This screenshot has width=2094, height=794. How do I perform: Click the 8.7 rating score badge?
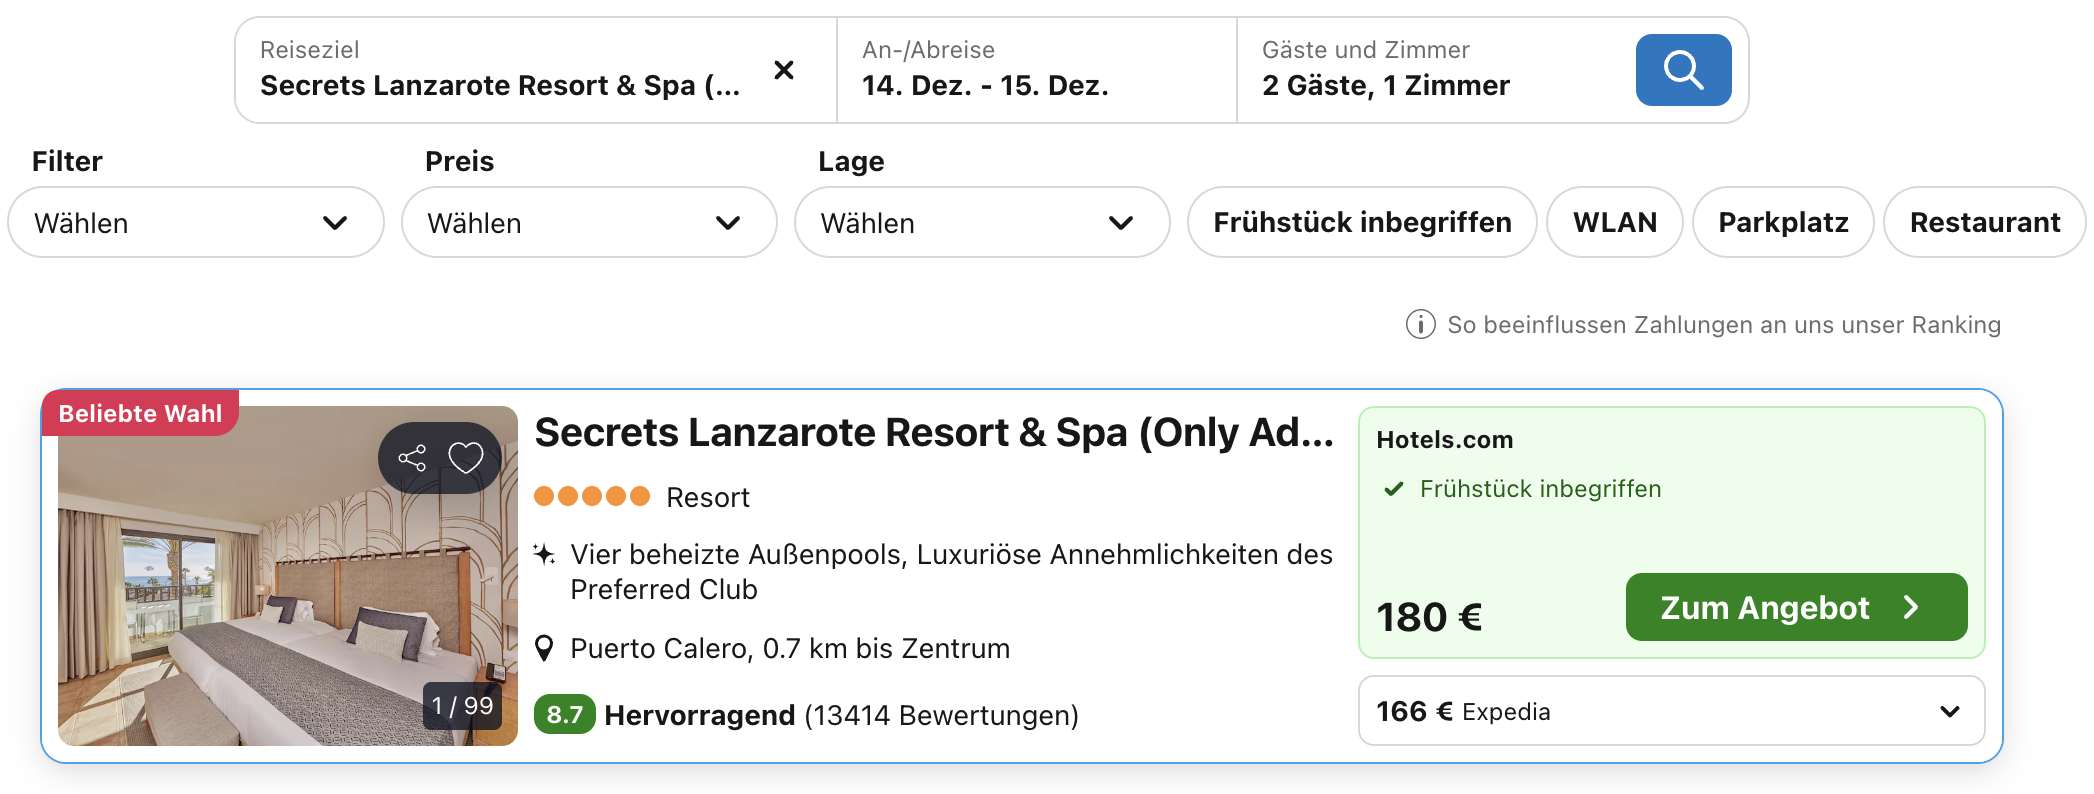[x=564, y=715]
